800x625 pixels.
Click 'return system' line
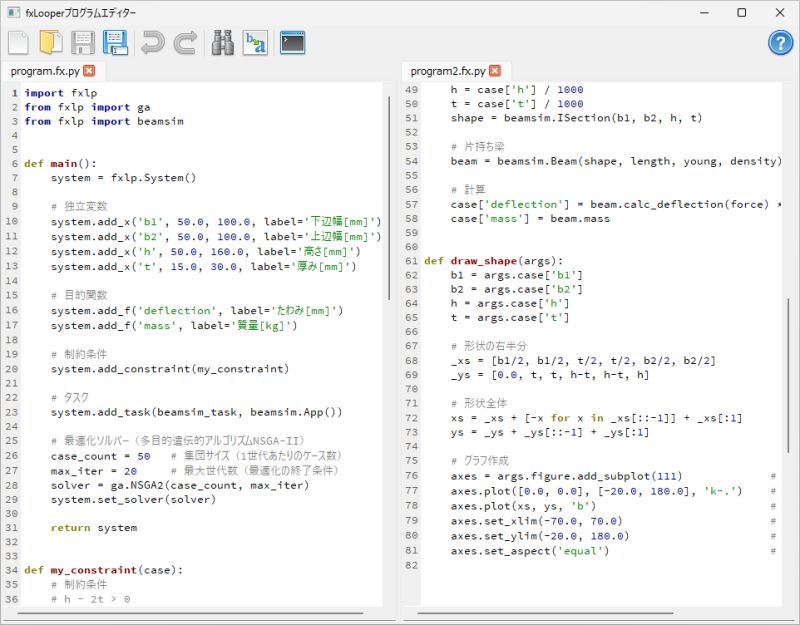(x=94, y=528)
